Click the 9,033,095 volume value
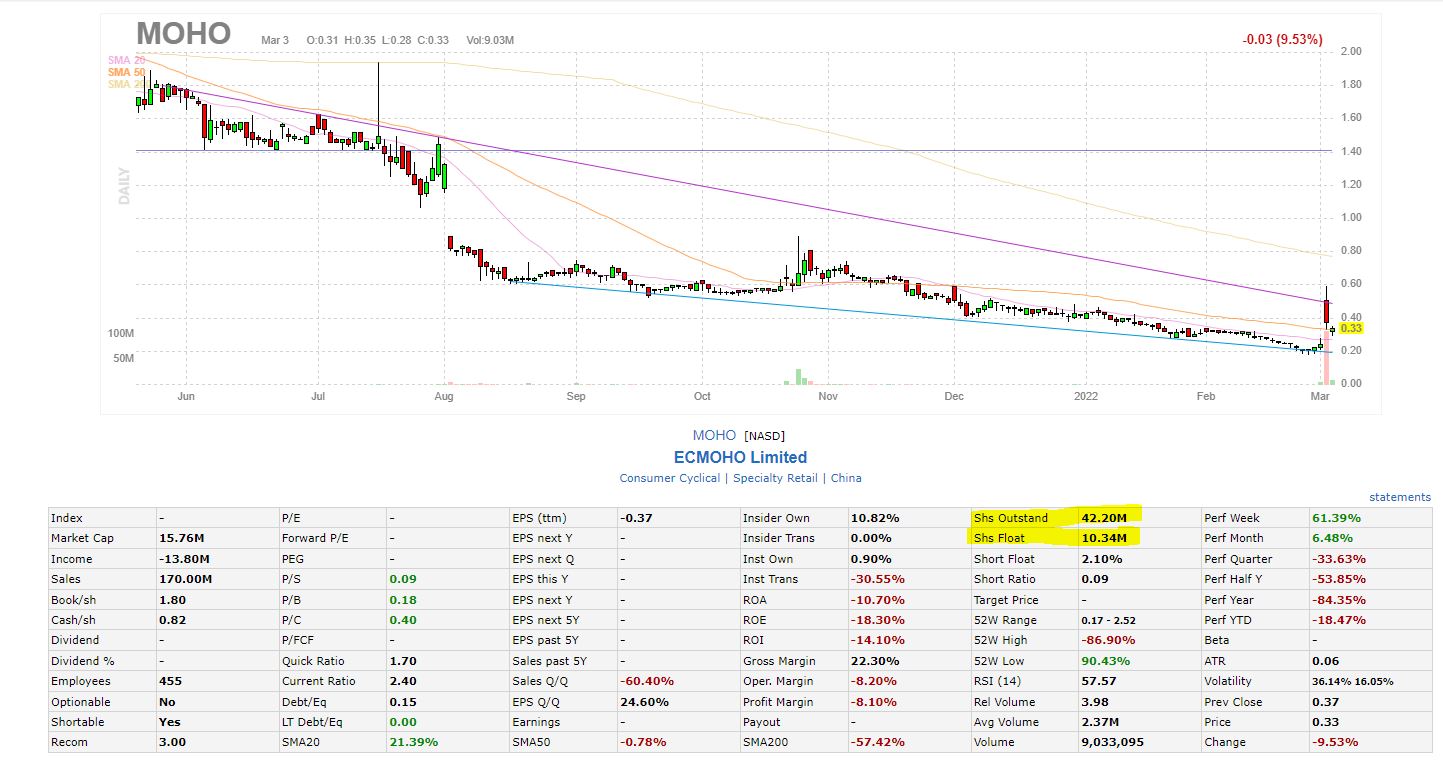 pyautogui.click(x=1112, y=742)
